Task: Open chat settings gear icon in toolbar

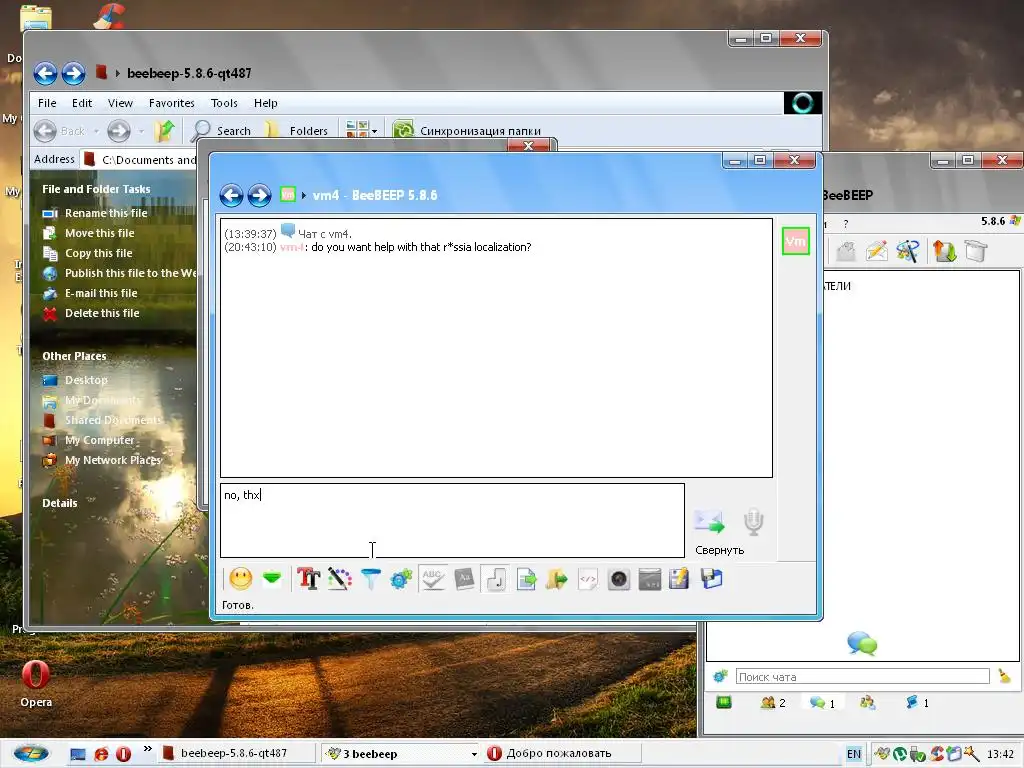Action: click(401, 579)
